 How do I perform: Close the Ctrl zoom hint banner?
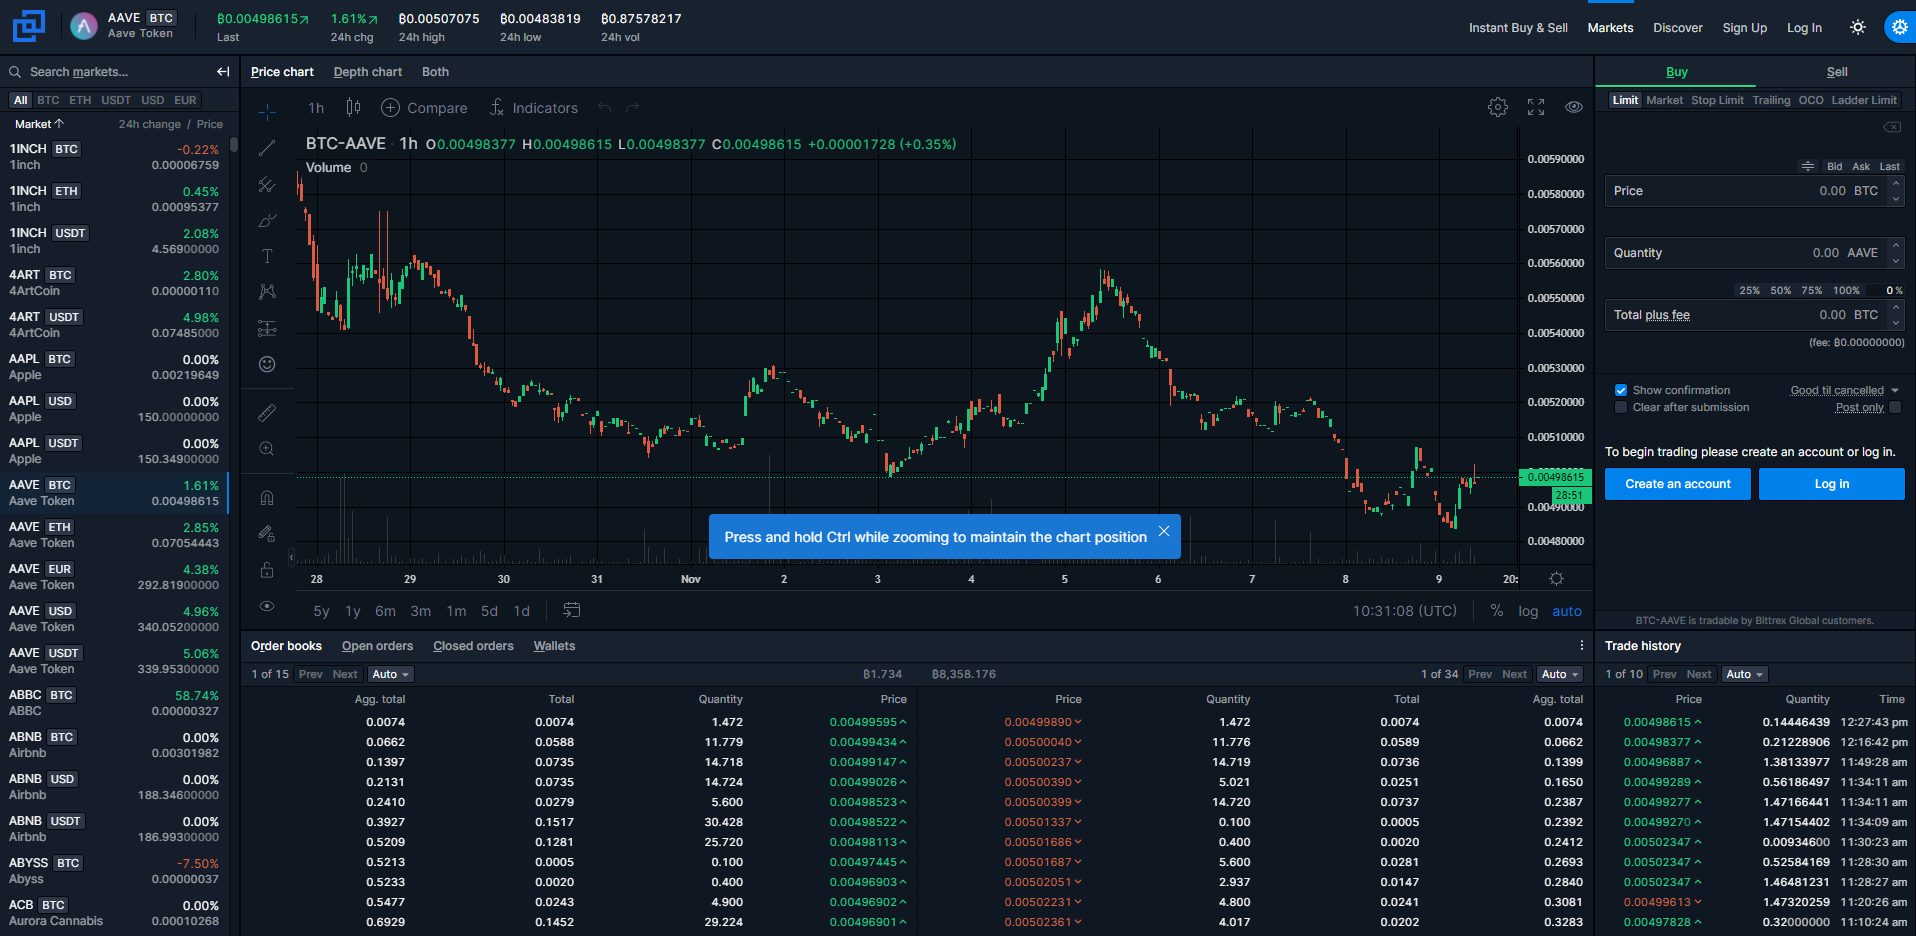tap(1164, 531)
